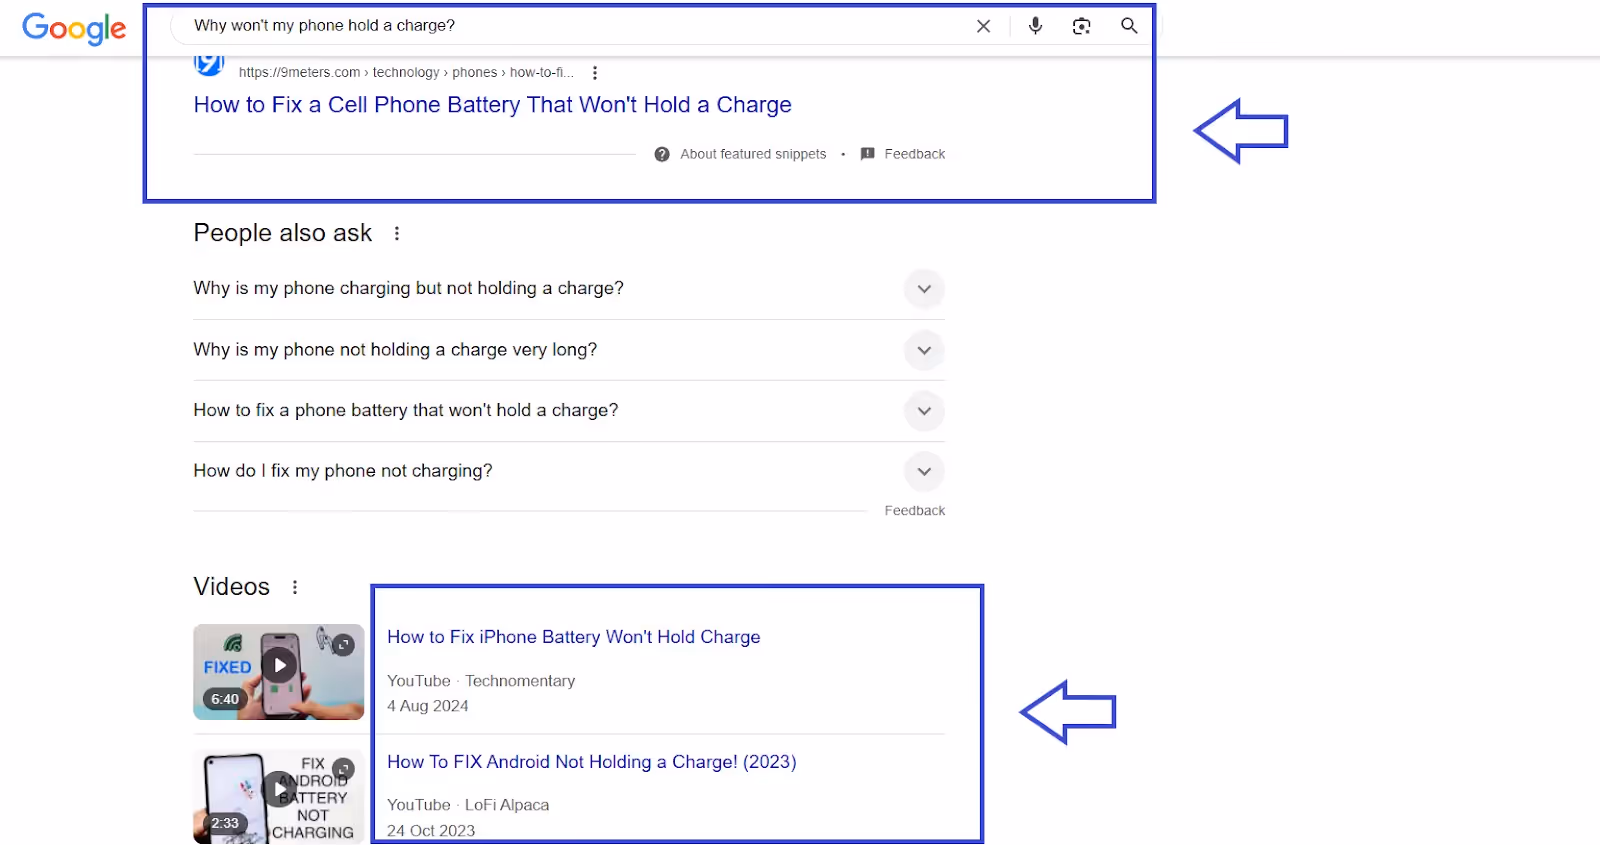Click the About featured snippets help icon

pos(662,154)
